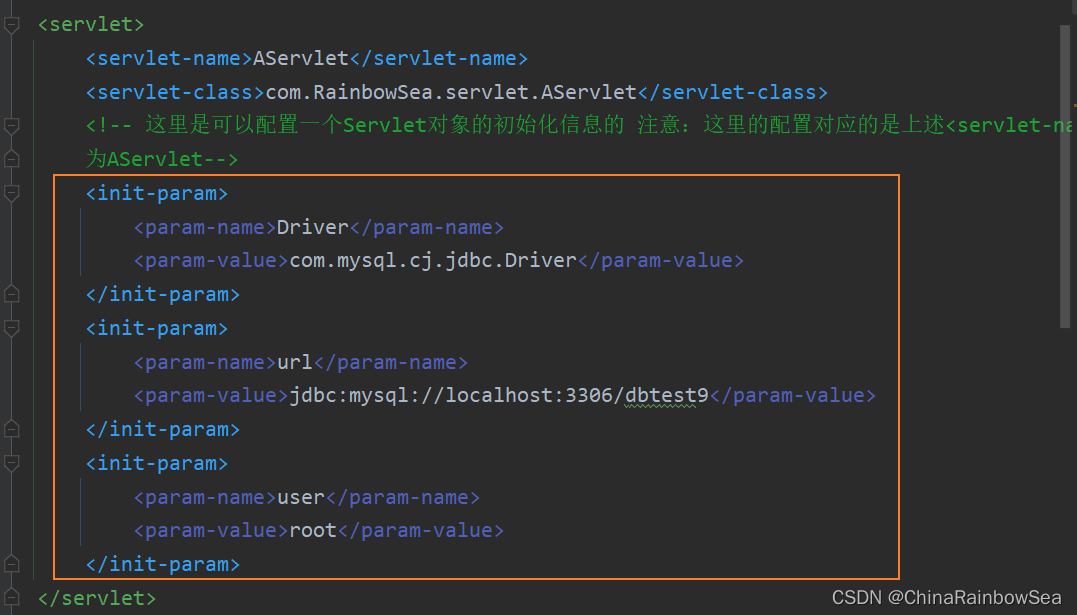Click </param-value> tag after root

tap(421, 530)
